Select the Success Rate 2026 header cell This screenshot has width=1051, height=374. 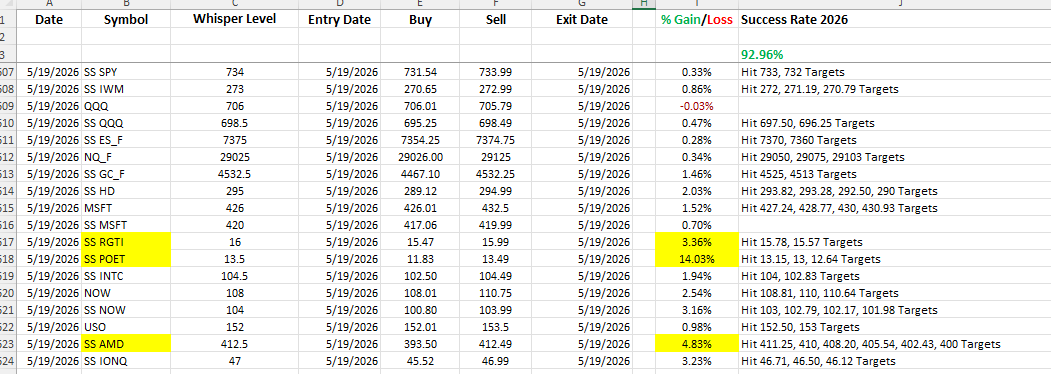pos(894,20)
